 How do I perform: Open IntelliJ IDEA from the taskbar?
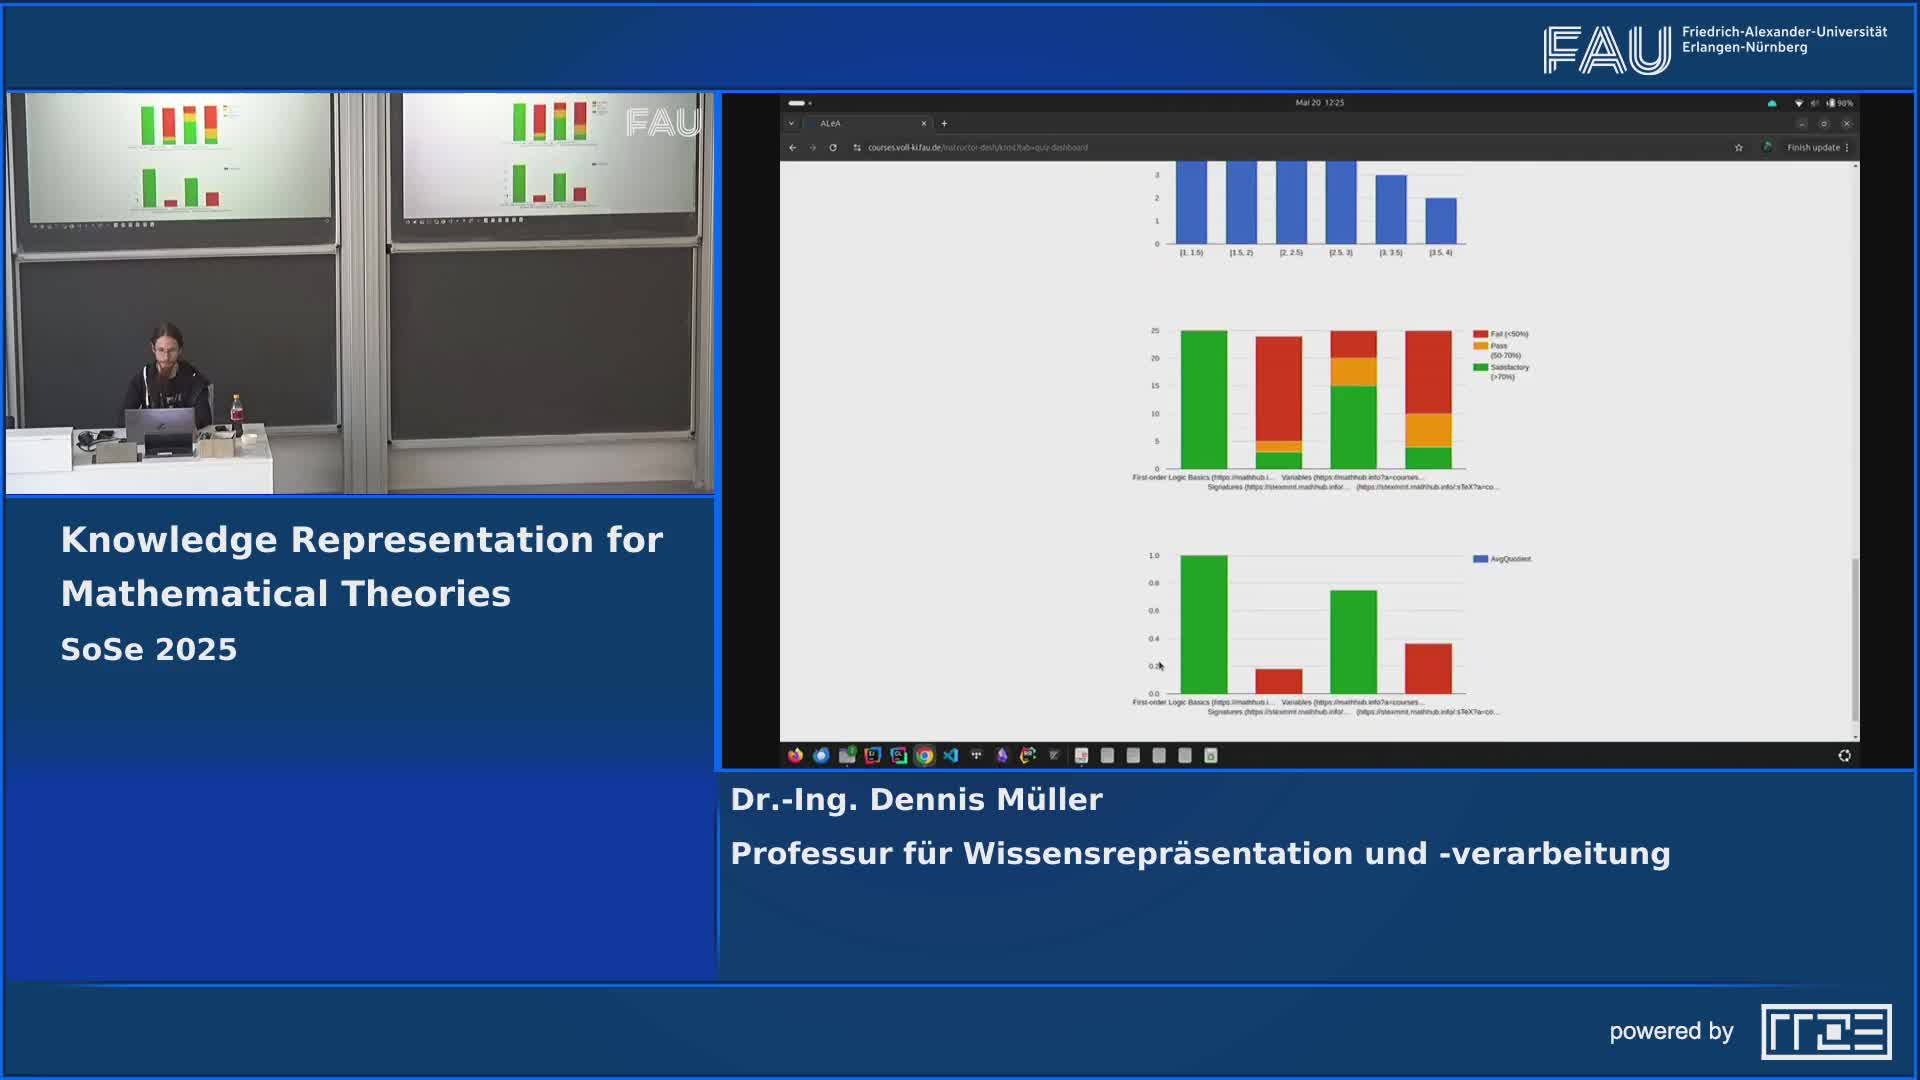(874, 755)
